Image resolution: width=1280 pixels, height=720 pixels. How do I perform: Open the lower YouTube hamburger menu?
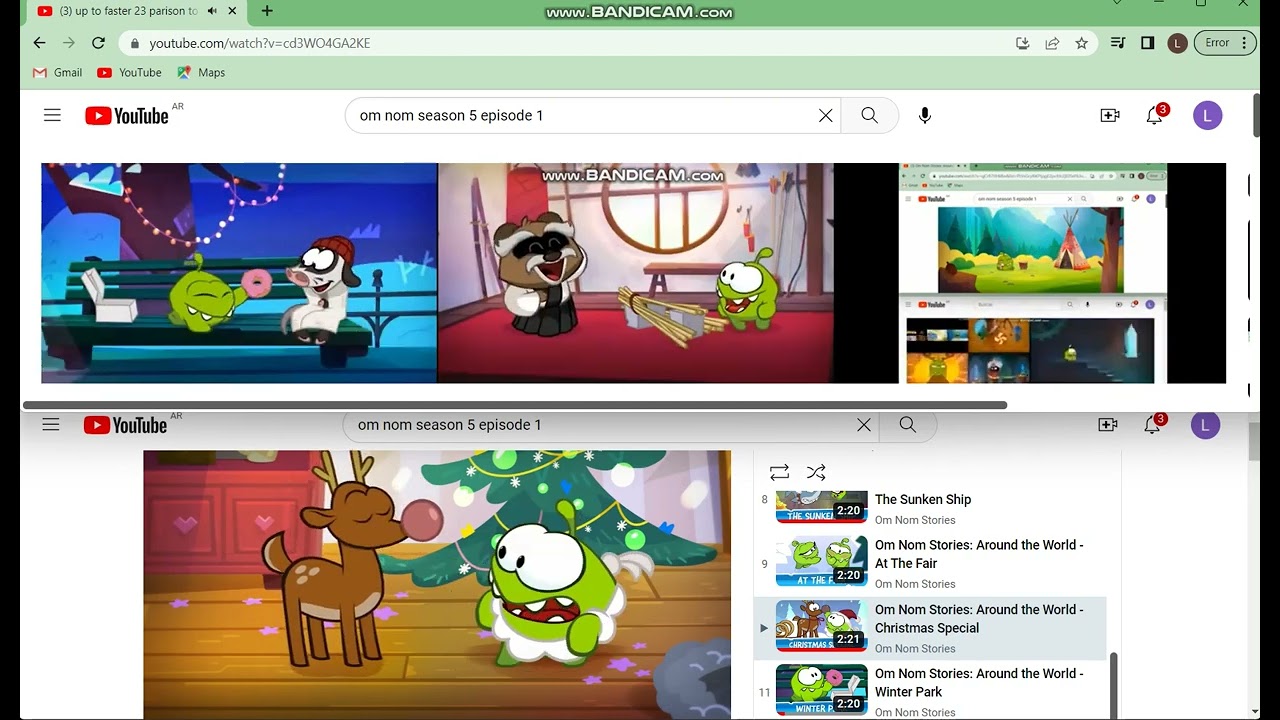pos(51,425)
